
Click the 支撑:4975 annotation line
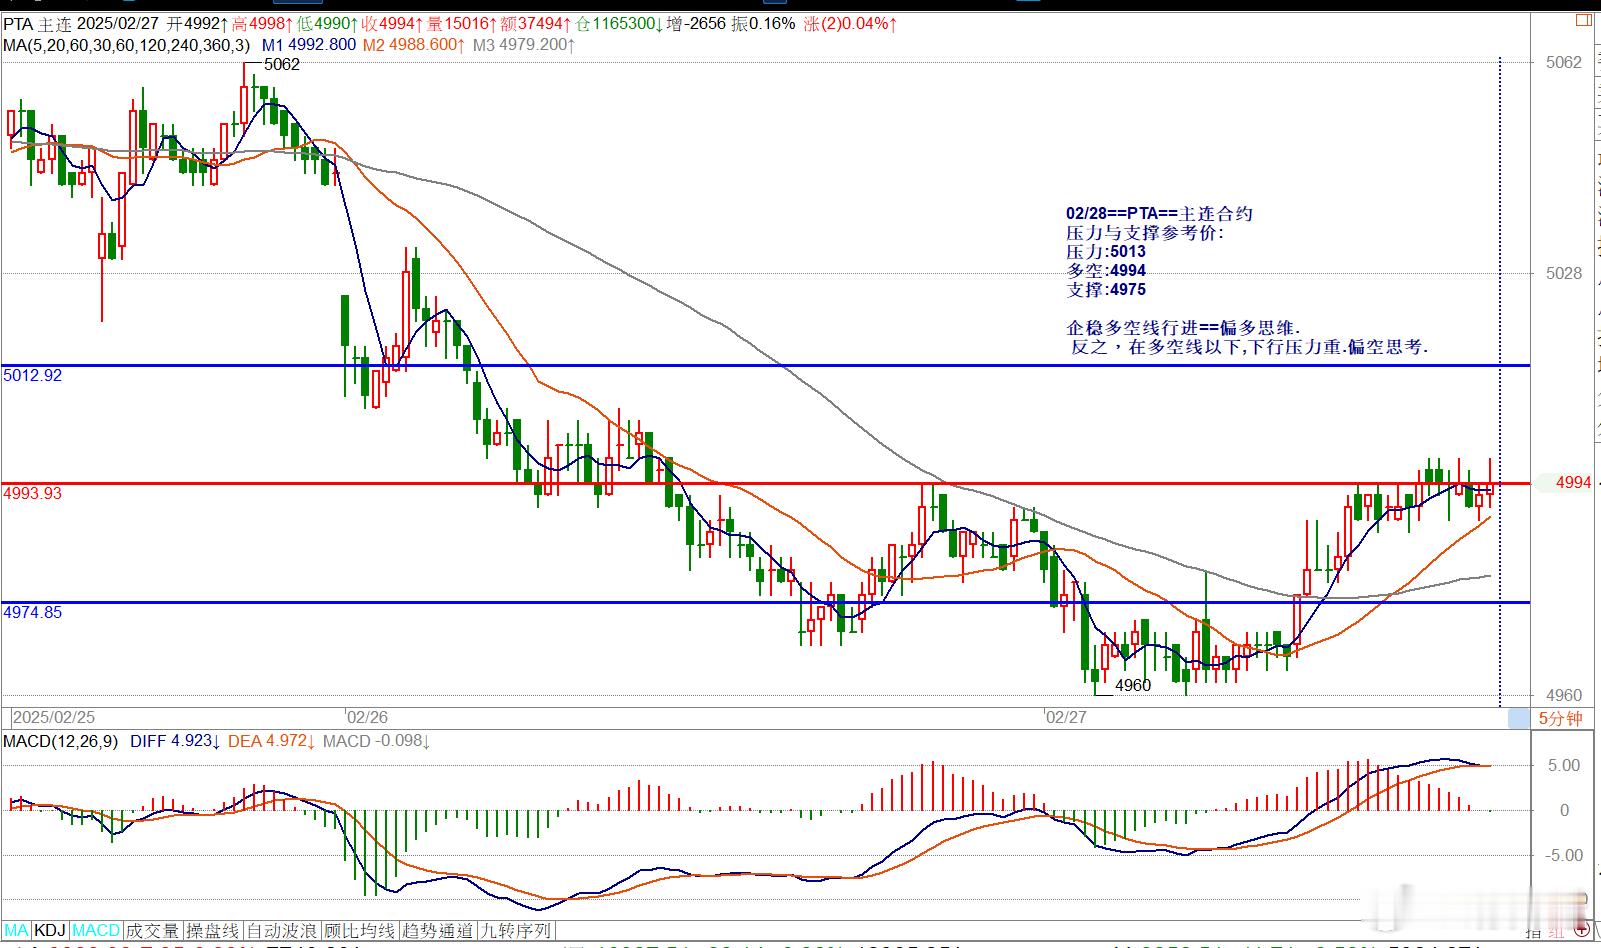pyautogui.click(x=1106, y=290)
